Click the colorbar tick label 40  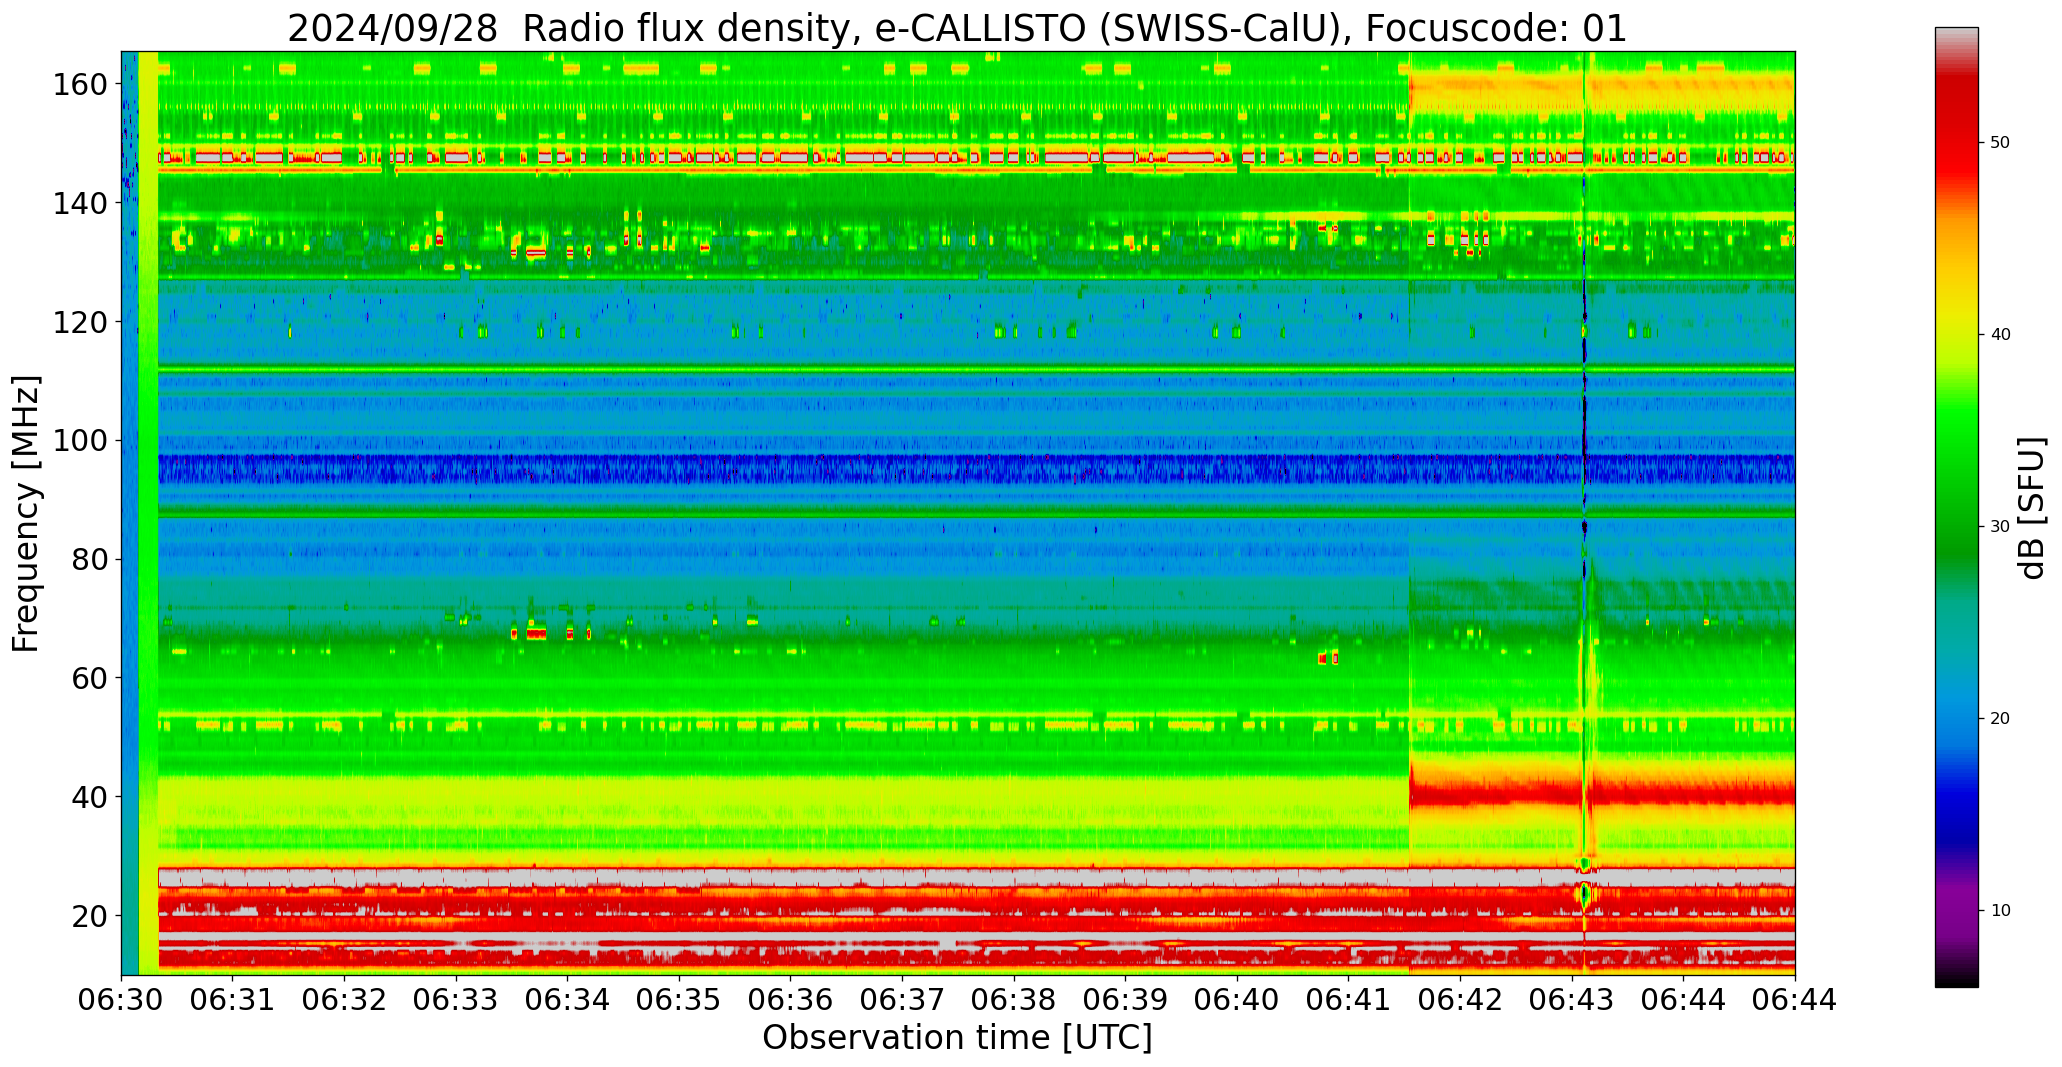pos(2000,335)
